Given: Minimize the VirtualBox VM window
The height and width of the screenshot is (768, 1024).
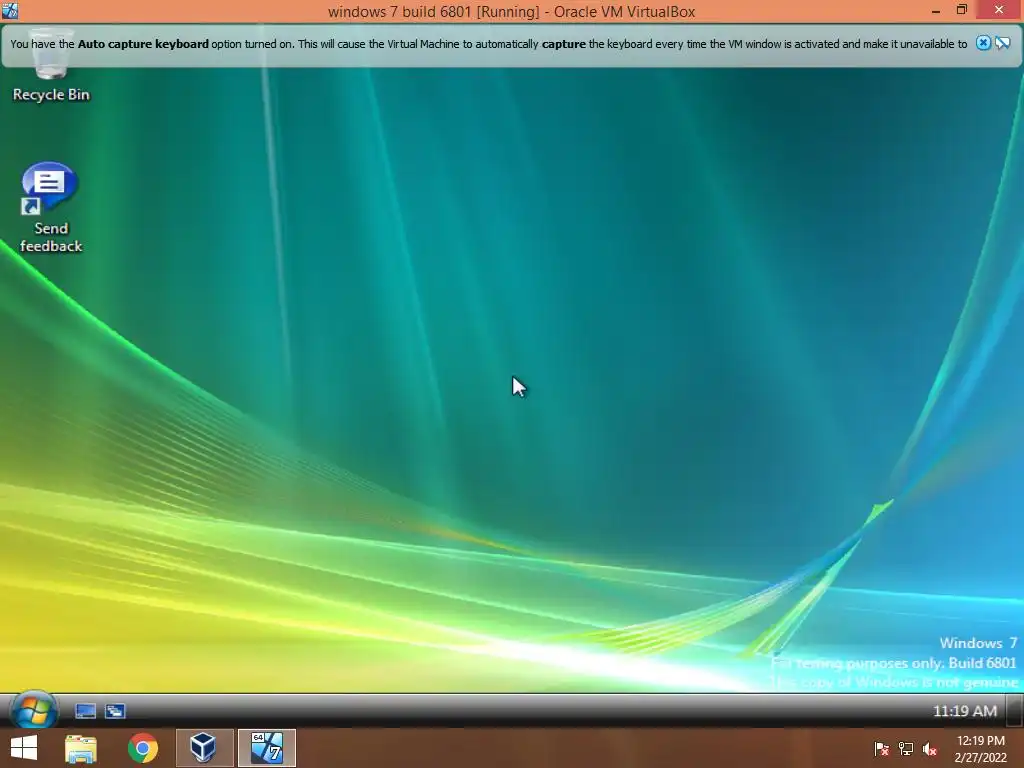Looking at the screenshot, I should pos(936,10).
